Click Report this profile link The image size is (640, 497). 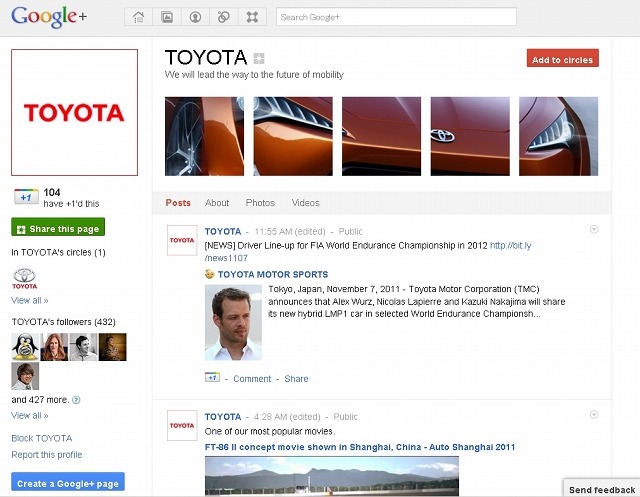47,455
